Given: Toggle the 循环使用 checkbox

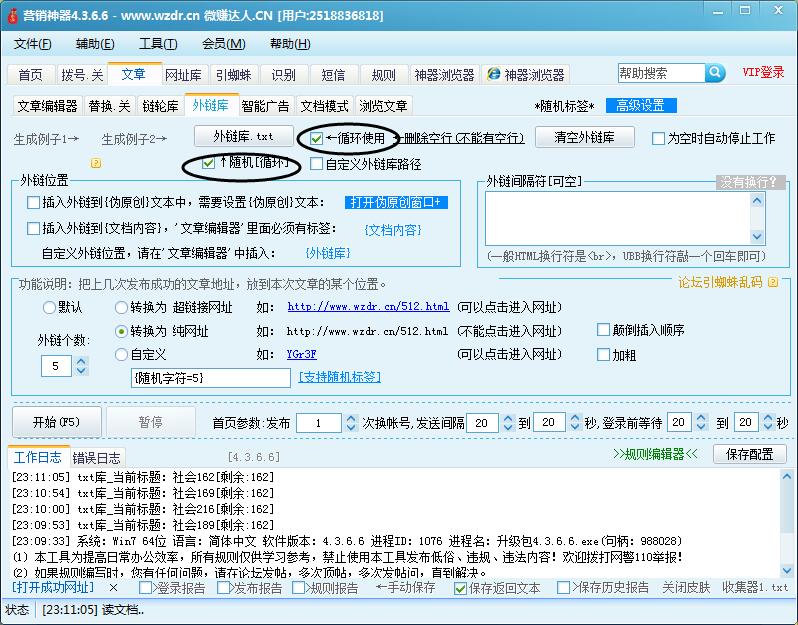Looking at the screenshot, I should tap(317, 138).
